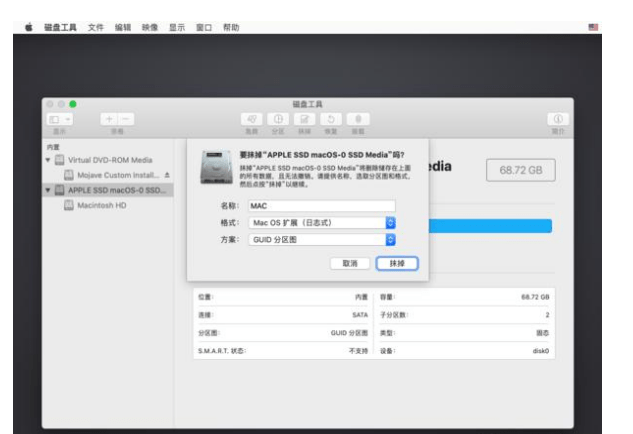The height and width of the screenshot is (434, 633).
Task: Open the 格式 format dropdown
Action: pos(390,222)
